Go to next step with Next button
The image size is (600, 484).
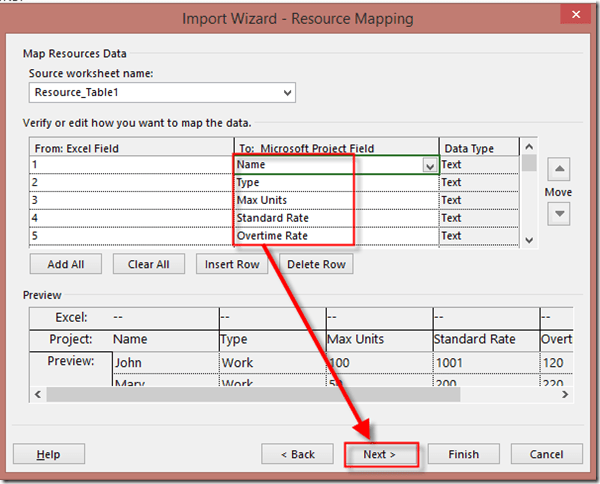380,454
